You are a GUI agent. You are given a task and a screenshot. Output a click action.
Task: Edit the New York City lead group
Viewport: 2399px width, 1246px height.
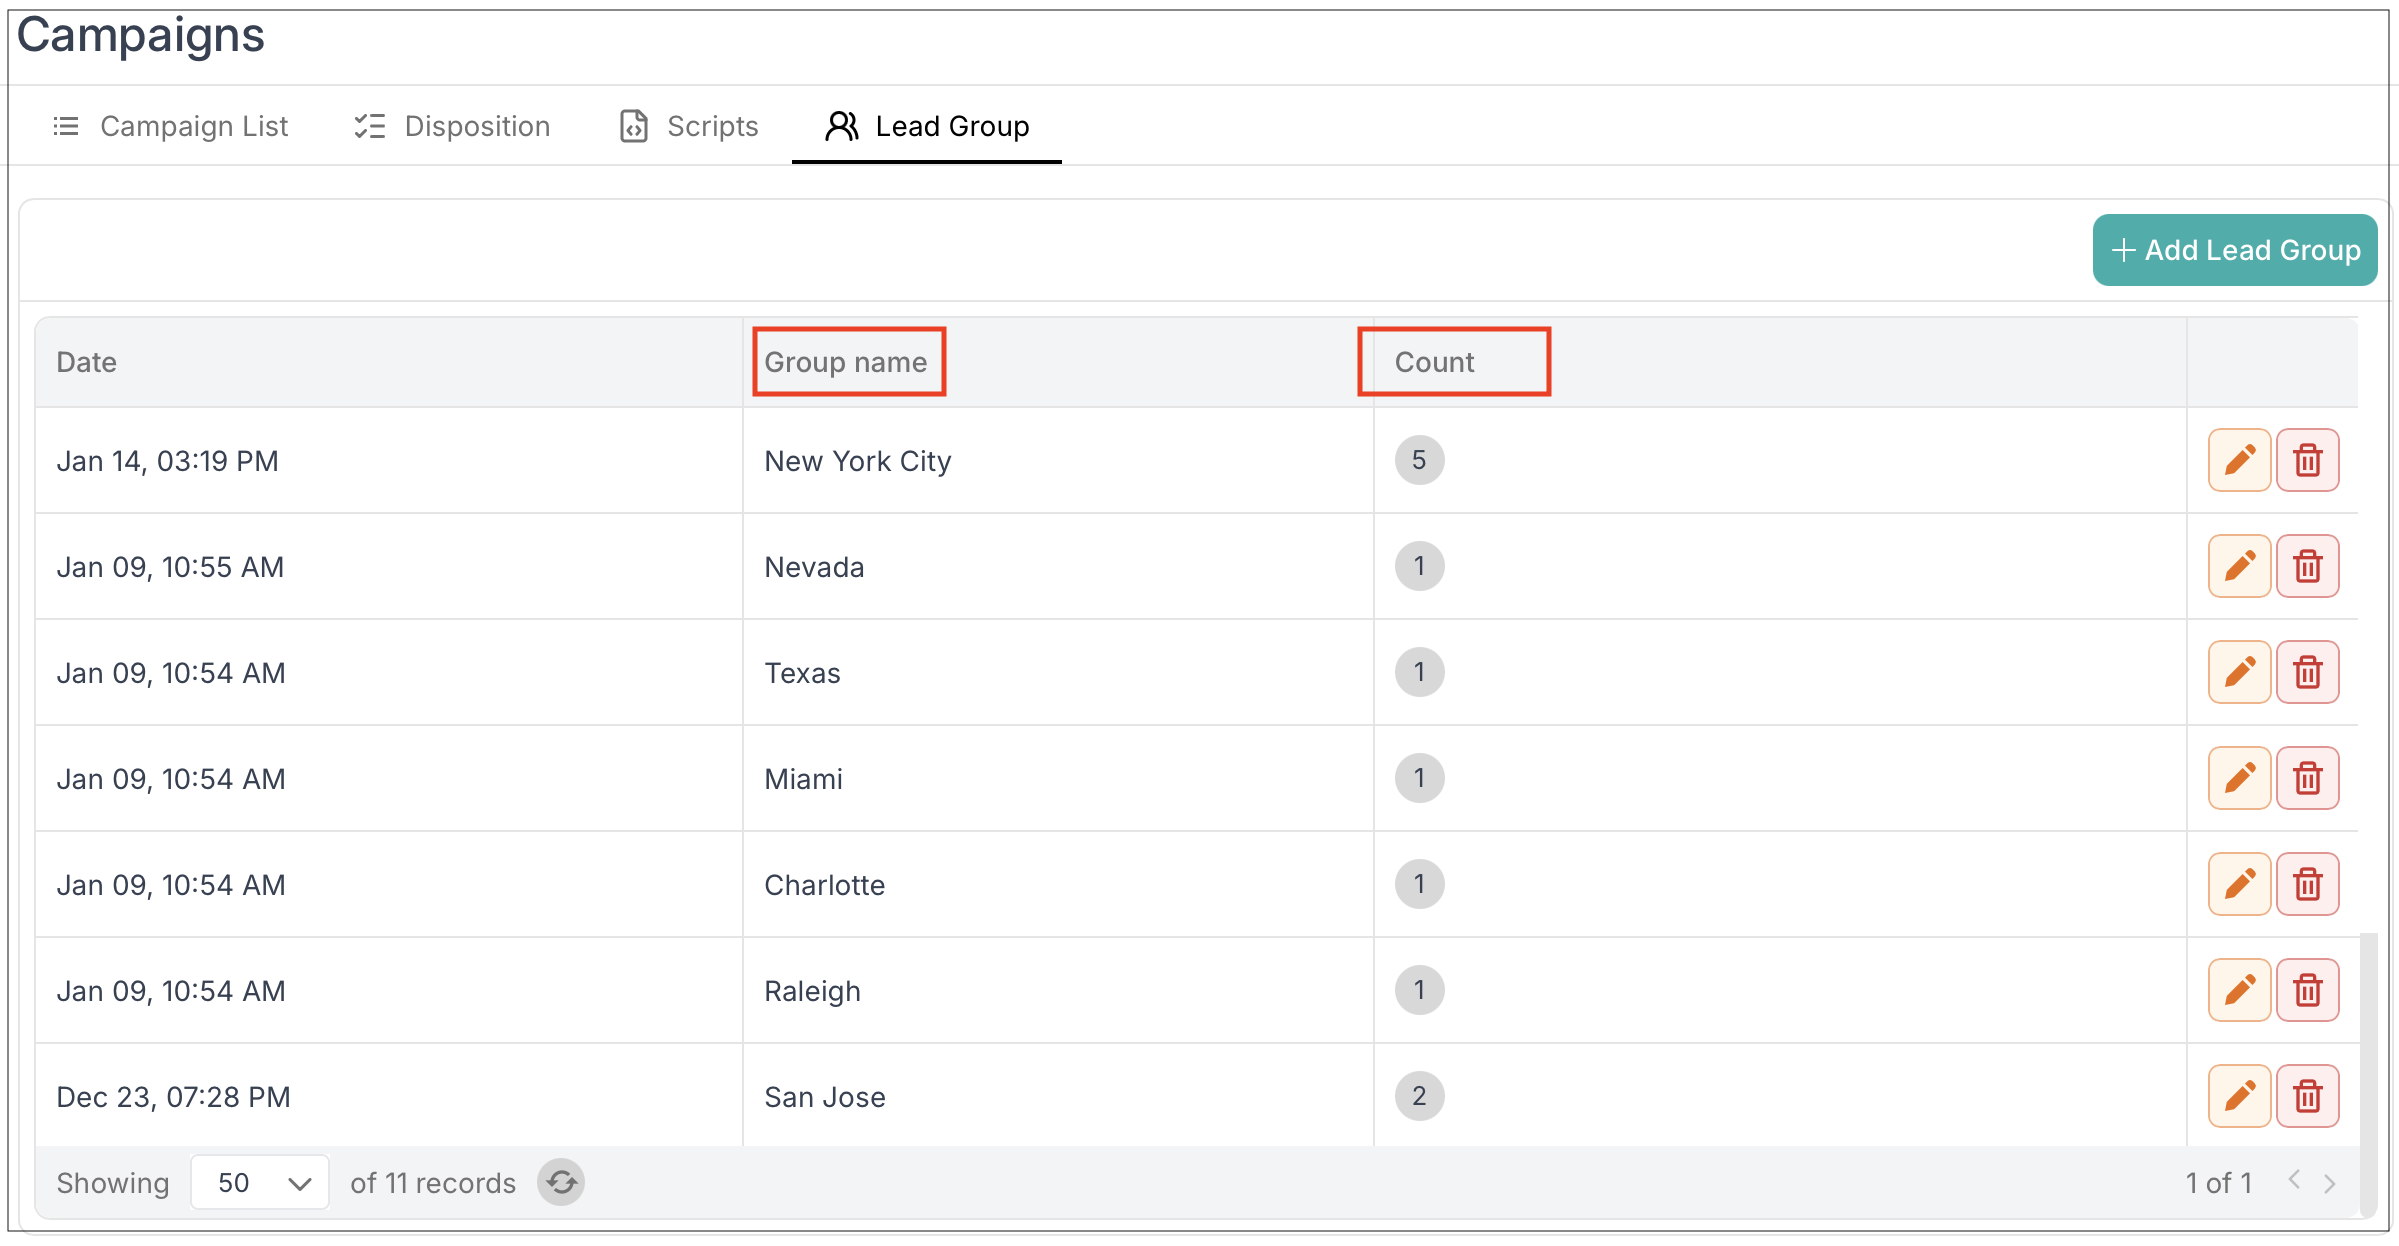(x=2238, y=460)
